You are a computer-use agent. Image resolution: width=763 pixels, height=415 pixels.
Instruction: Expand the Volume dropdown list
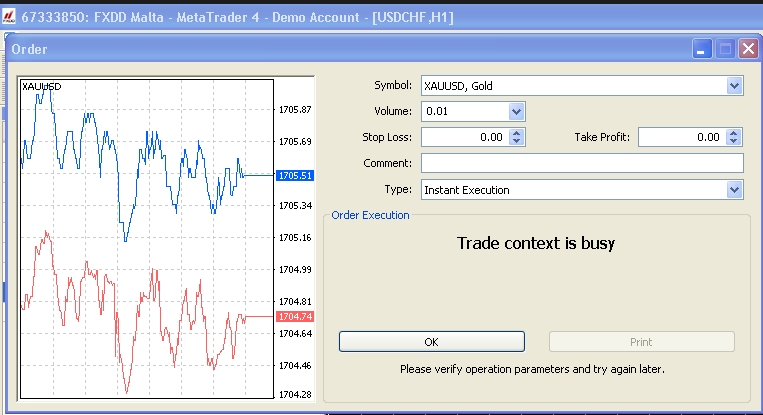click(517, 112)
